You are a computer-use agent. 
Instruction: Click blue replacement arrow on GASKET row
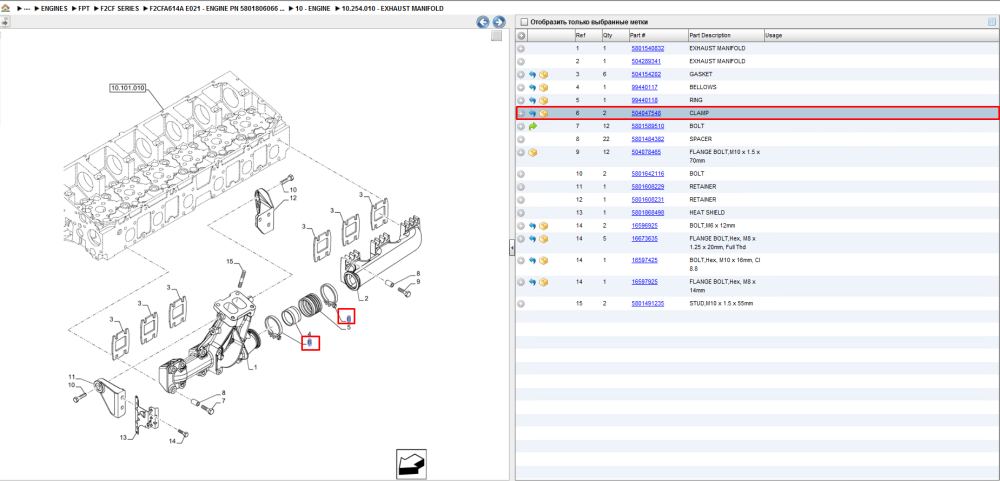tap(533, 75)
